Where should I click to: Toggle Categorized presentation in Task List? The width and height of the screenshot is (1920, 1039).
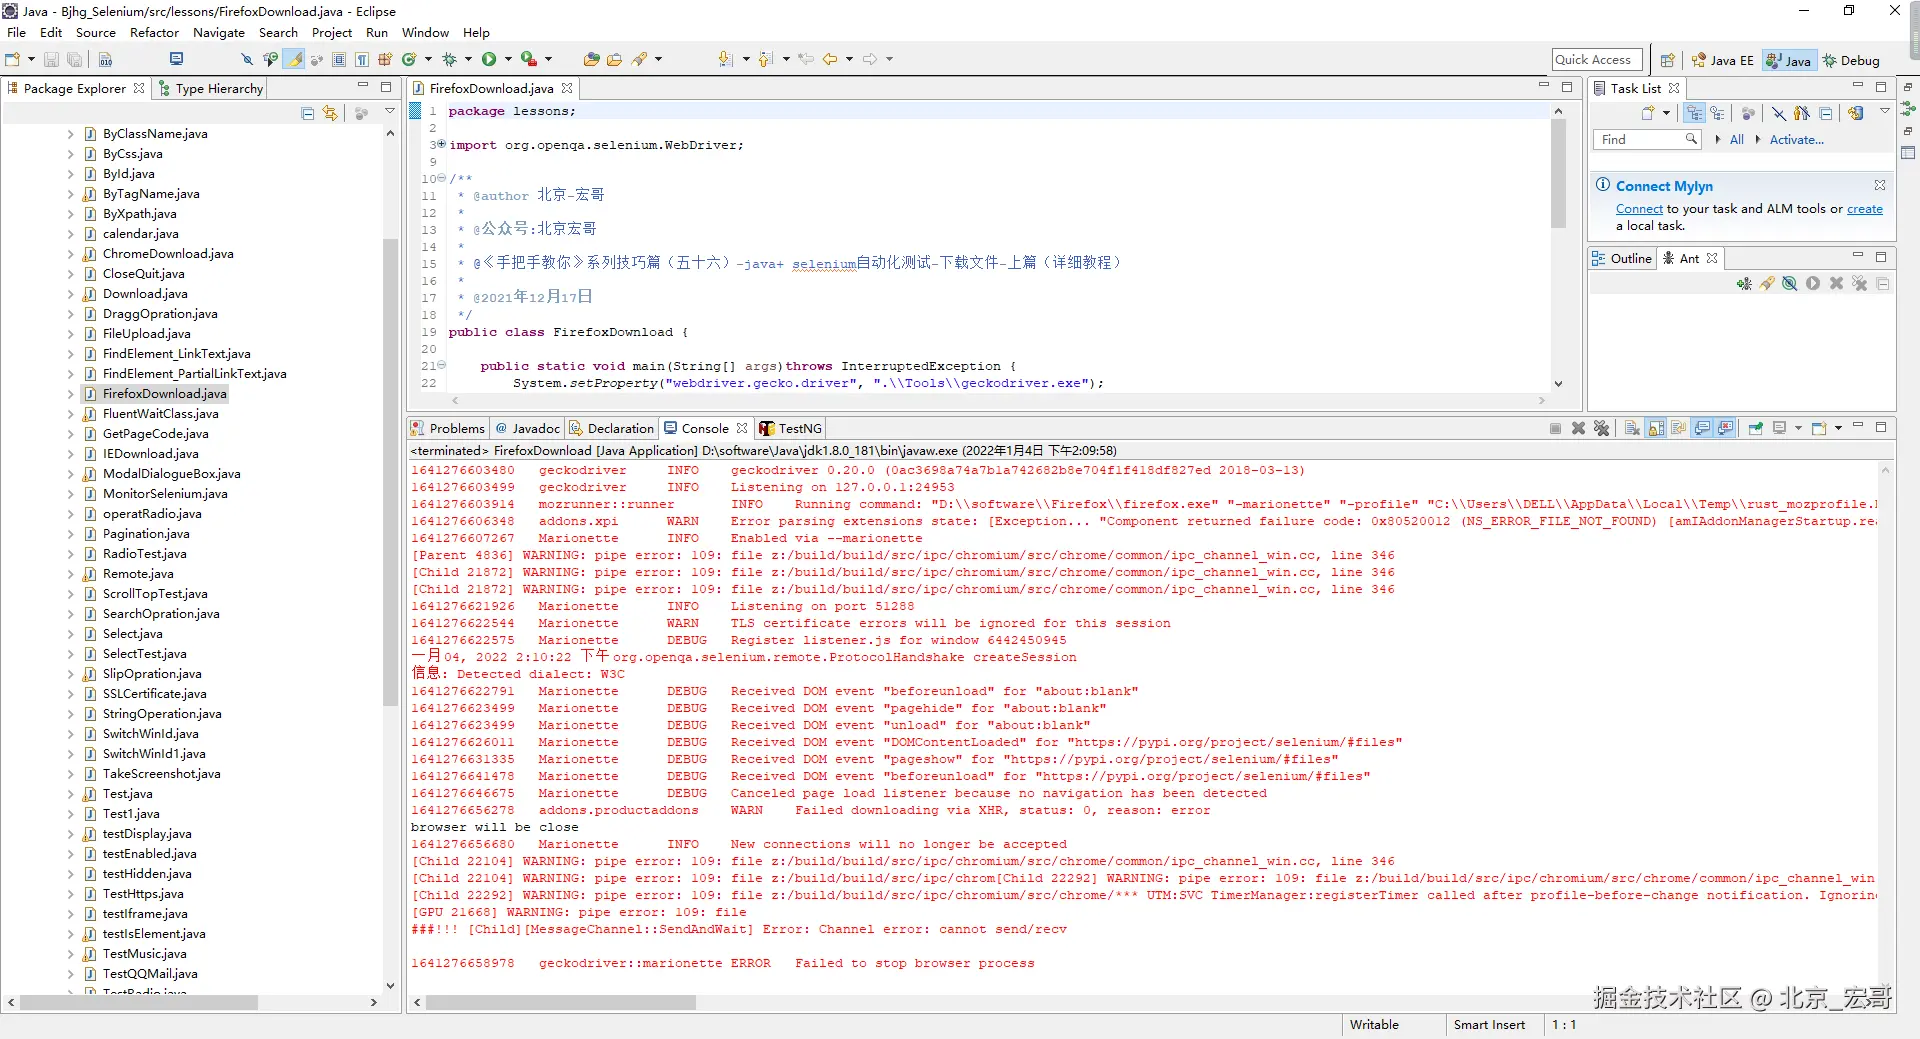pyautogui.click(x=1694, y=114)
